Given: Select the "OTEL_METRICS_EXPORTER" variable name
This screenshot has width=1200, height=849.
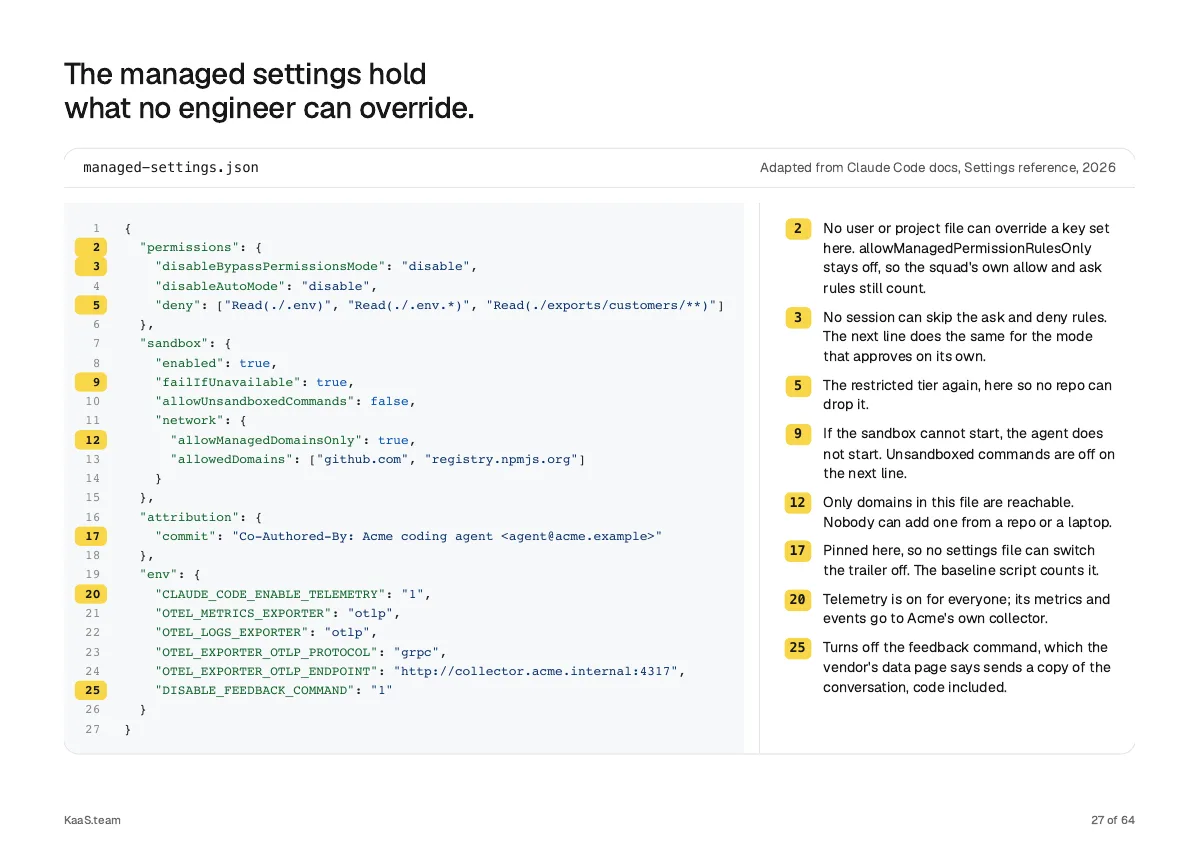Looking at the screenshot, I should pos(243,613).
